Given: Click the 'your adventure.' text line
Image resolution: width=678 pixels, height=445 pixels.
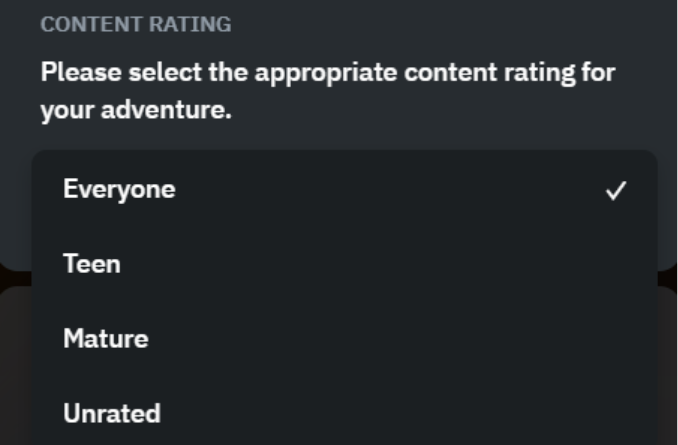Looking at the screenshot, I should [x=136, y=110].
